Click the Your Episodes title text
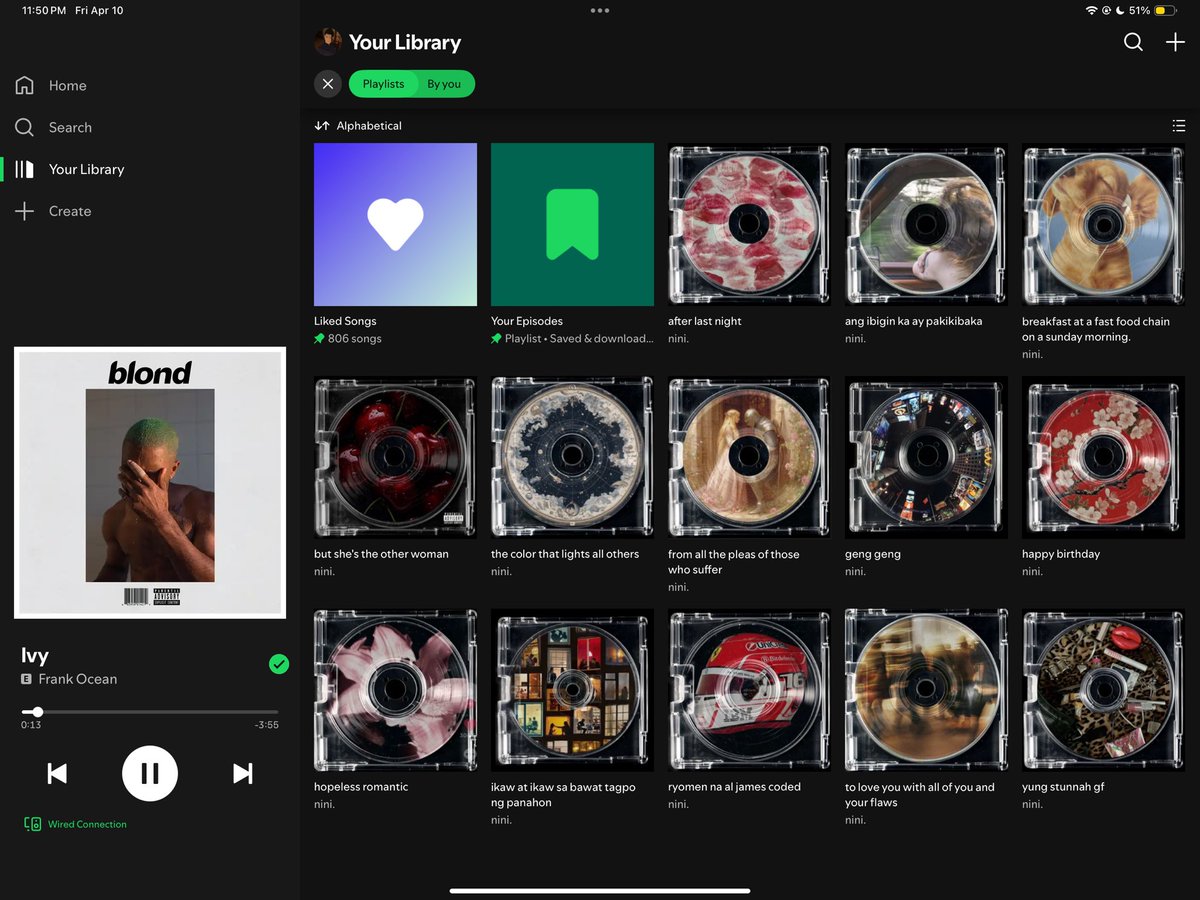Screen dimensions: 1200x900 [x=527, y=321]
